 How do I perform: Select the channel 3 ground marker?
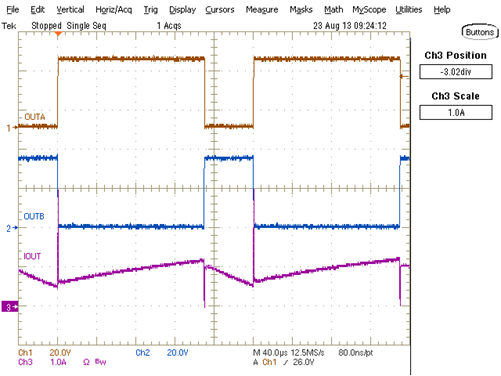(x=10, y=307)
